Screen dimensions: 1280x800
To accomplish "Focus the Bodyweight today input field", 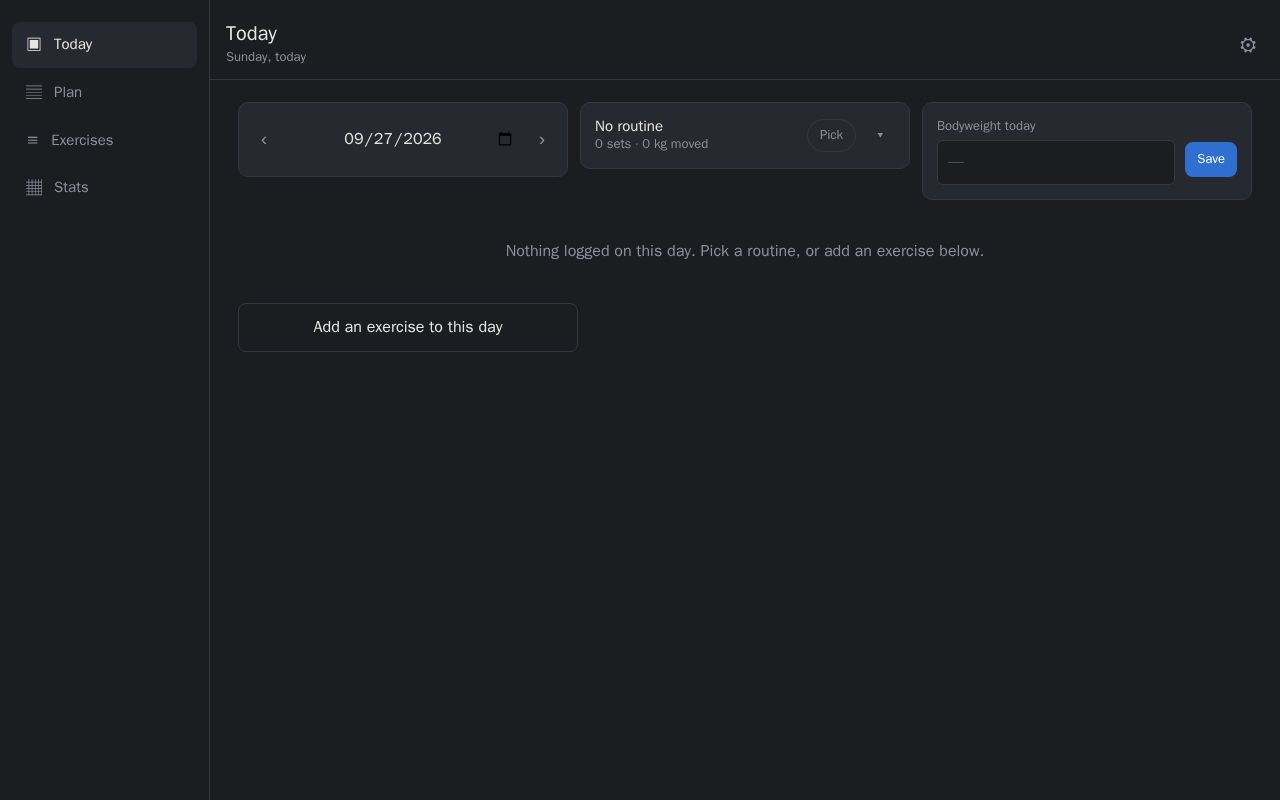I will point(1056,162).
